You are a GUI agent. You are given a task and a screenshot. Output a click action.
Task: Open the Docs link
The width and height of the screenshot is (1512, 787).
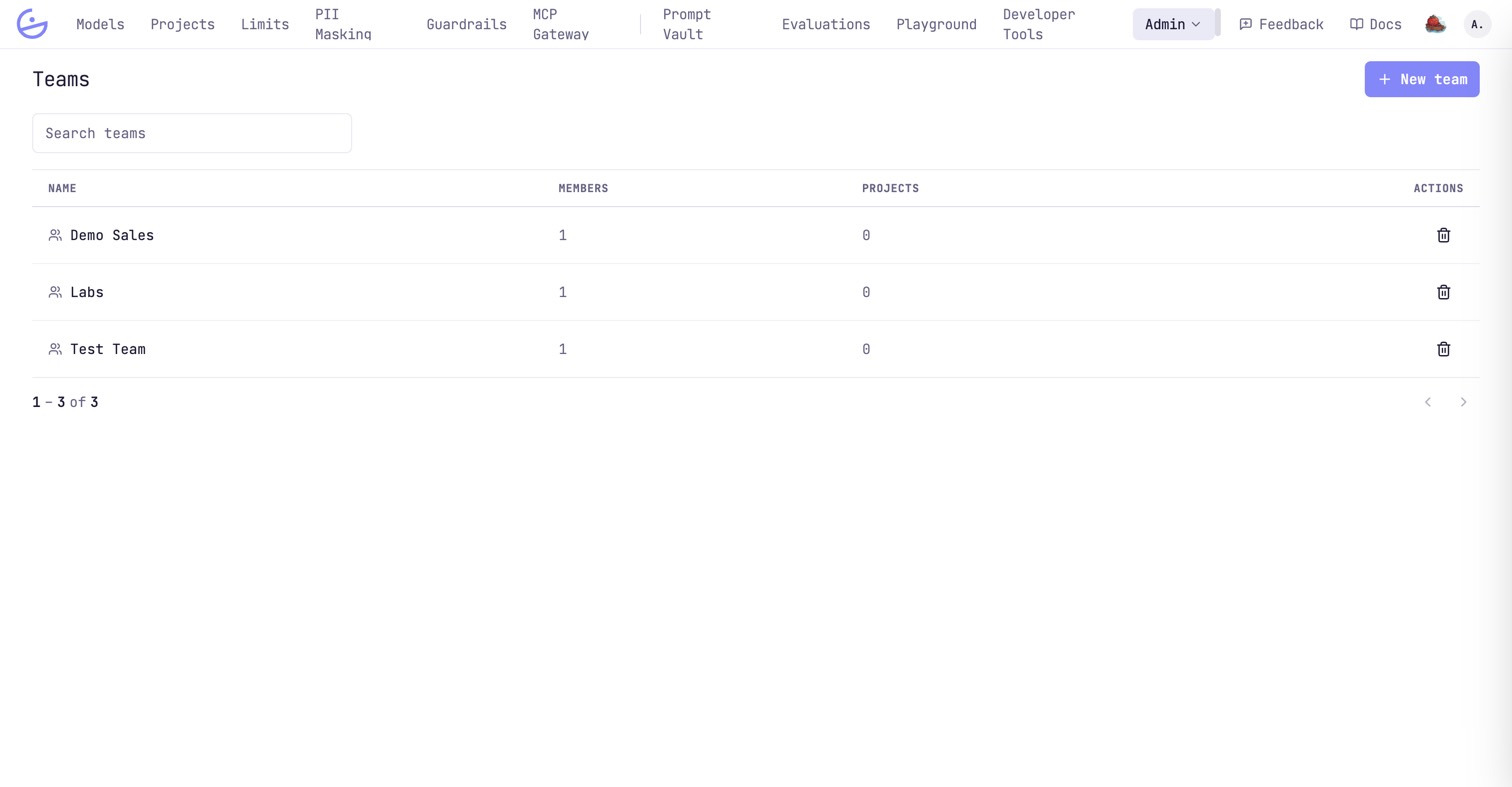pos(1376,24)
